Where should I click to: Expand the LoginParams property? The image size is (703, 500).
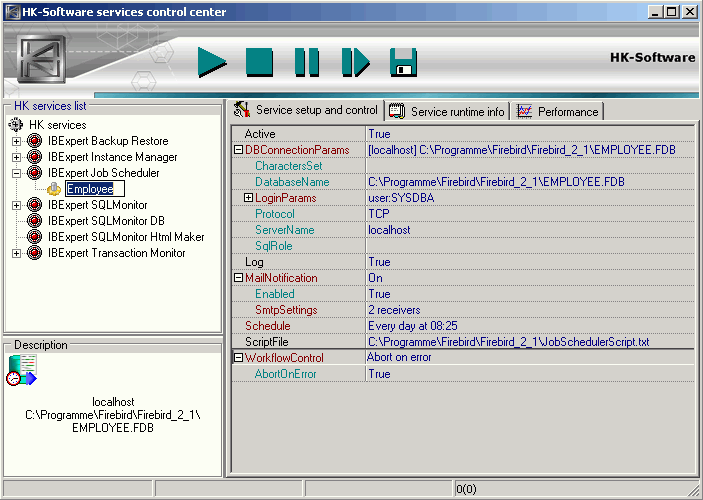[248, 198]
